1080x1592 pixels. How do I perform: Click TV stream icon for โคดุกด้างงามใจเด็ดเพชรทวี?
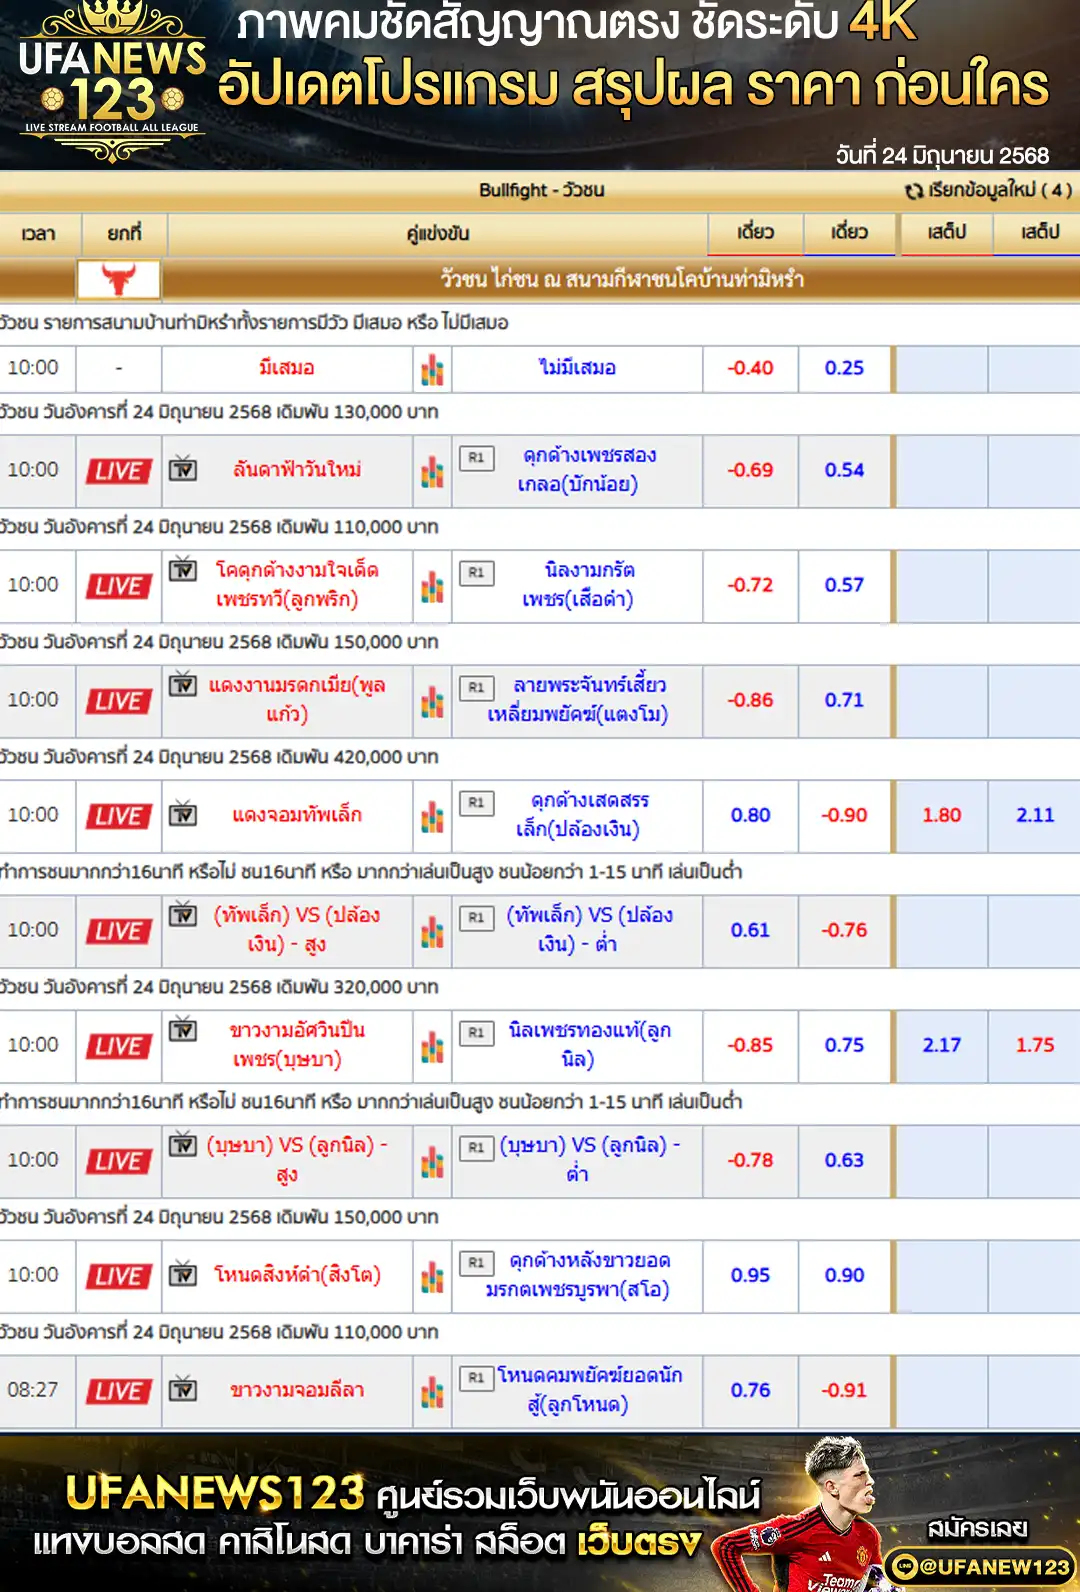pos(182,569)
